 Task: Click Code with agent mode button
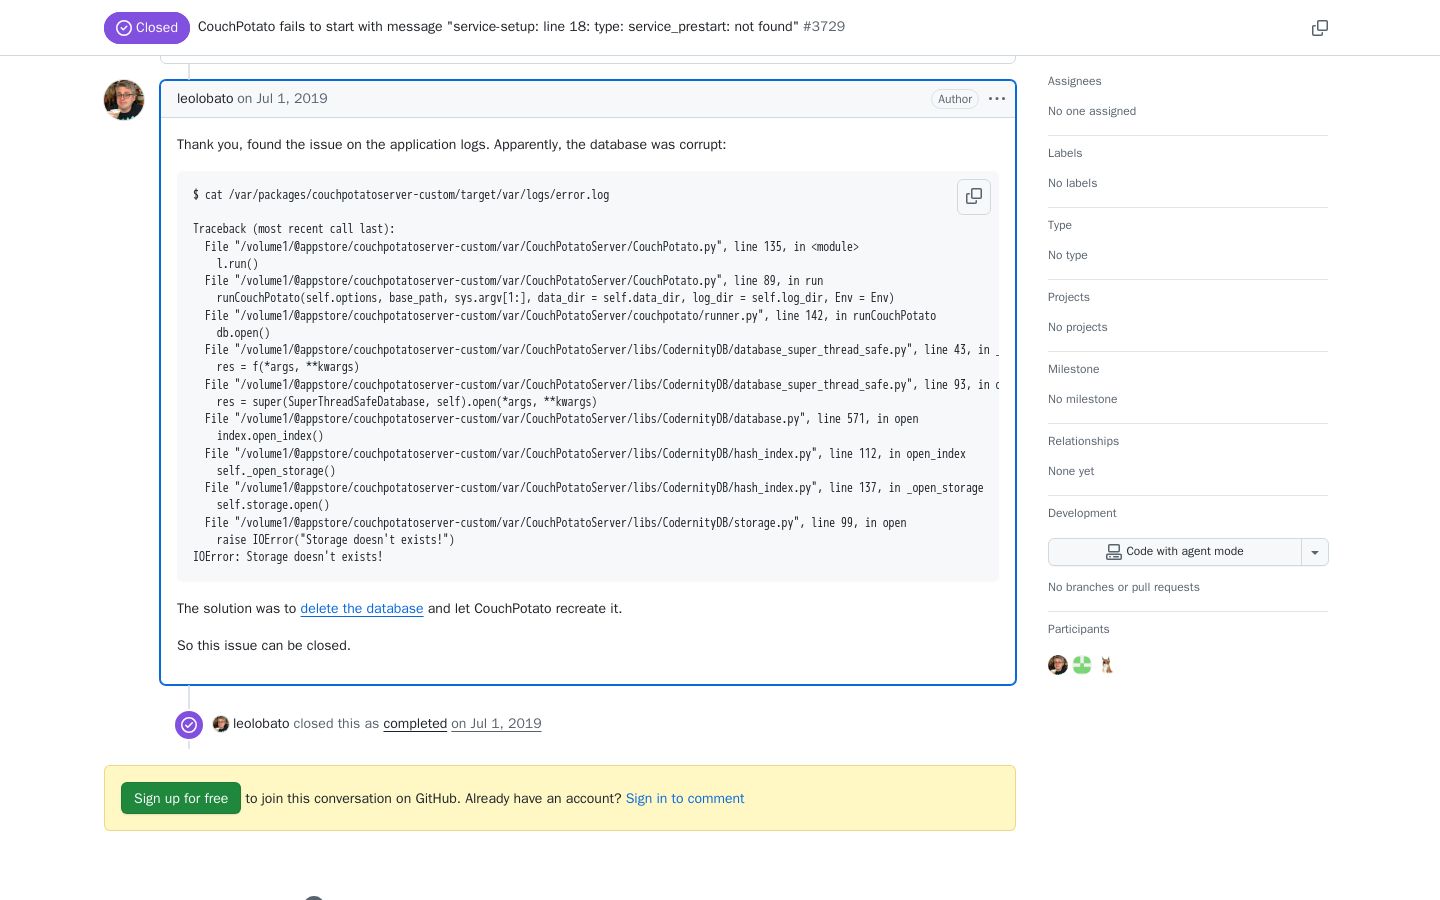[x=1175, y=552]
